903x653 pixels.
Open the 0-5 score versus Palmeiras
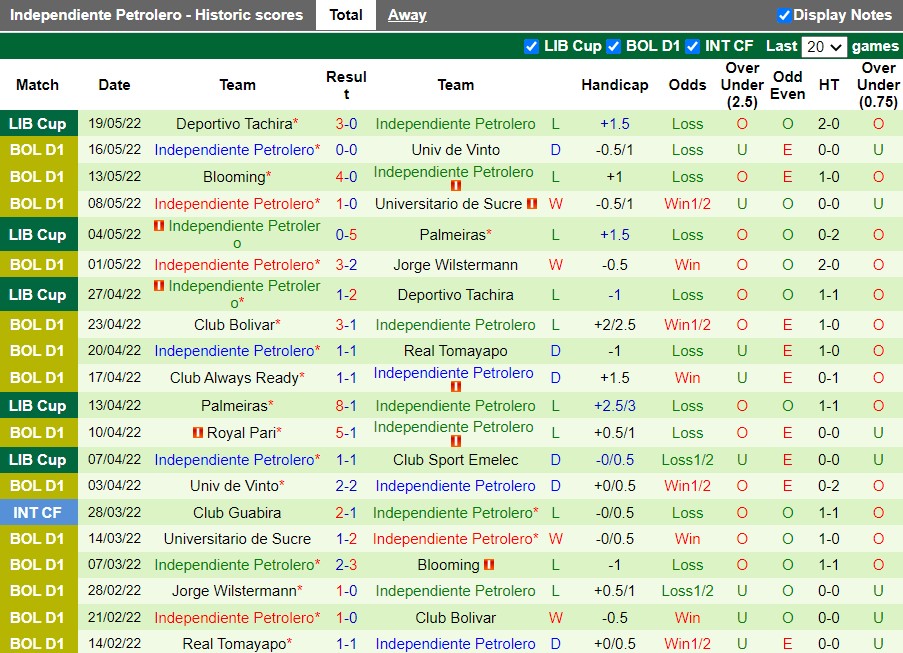(x=346, y=234)
